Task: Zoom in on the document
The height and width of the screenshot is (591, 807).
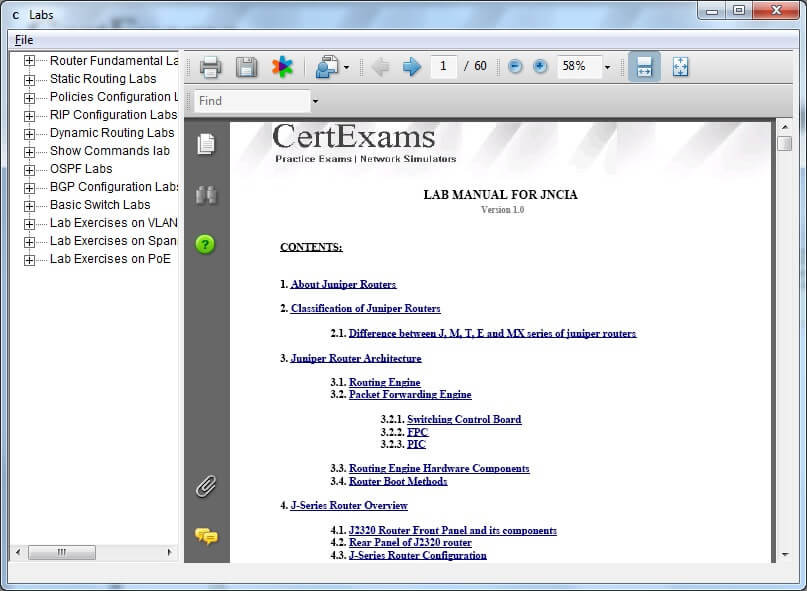Action: click(x=540, y=66)
